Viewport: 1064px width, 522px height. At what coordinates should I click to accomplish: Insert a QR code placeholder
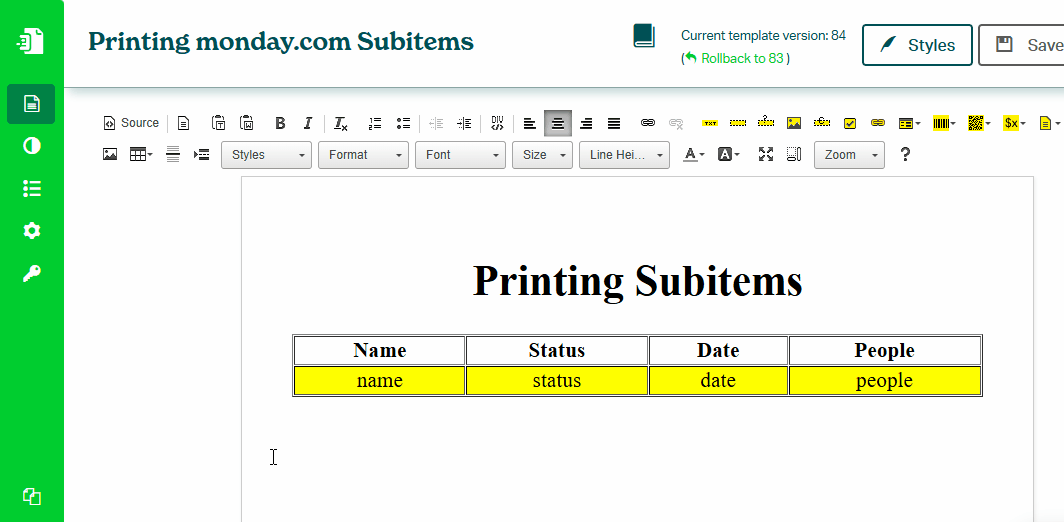coord(978,123)
